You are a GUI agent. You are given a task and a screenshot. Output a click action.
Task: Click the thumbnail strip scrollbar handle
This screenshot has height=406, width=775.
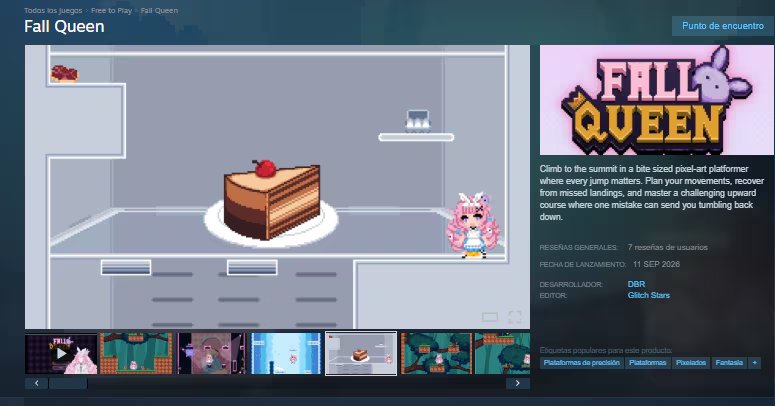pos(68,383)
